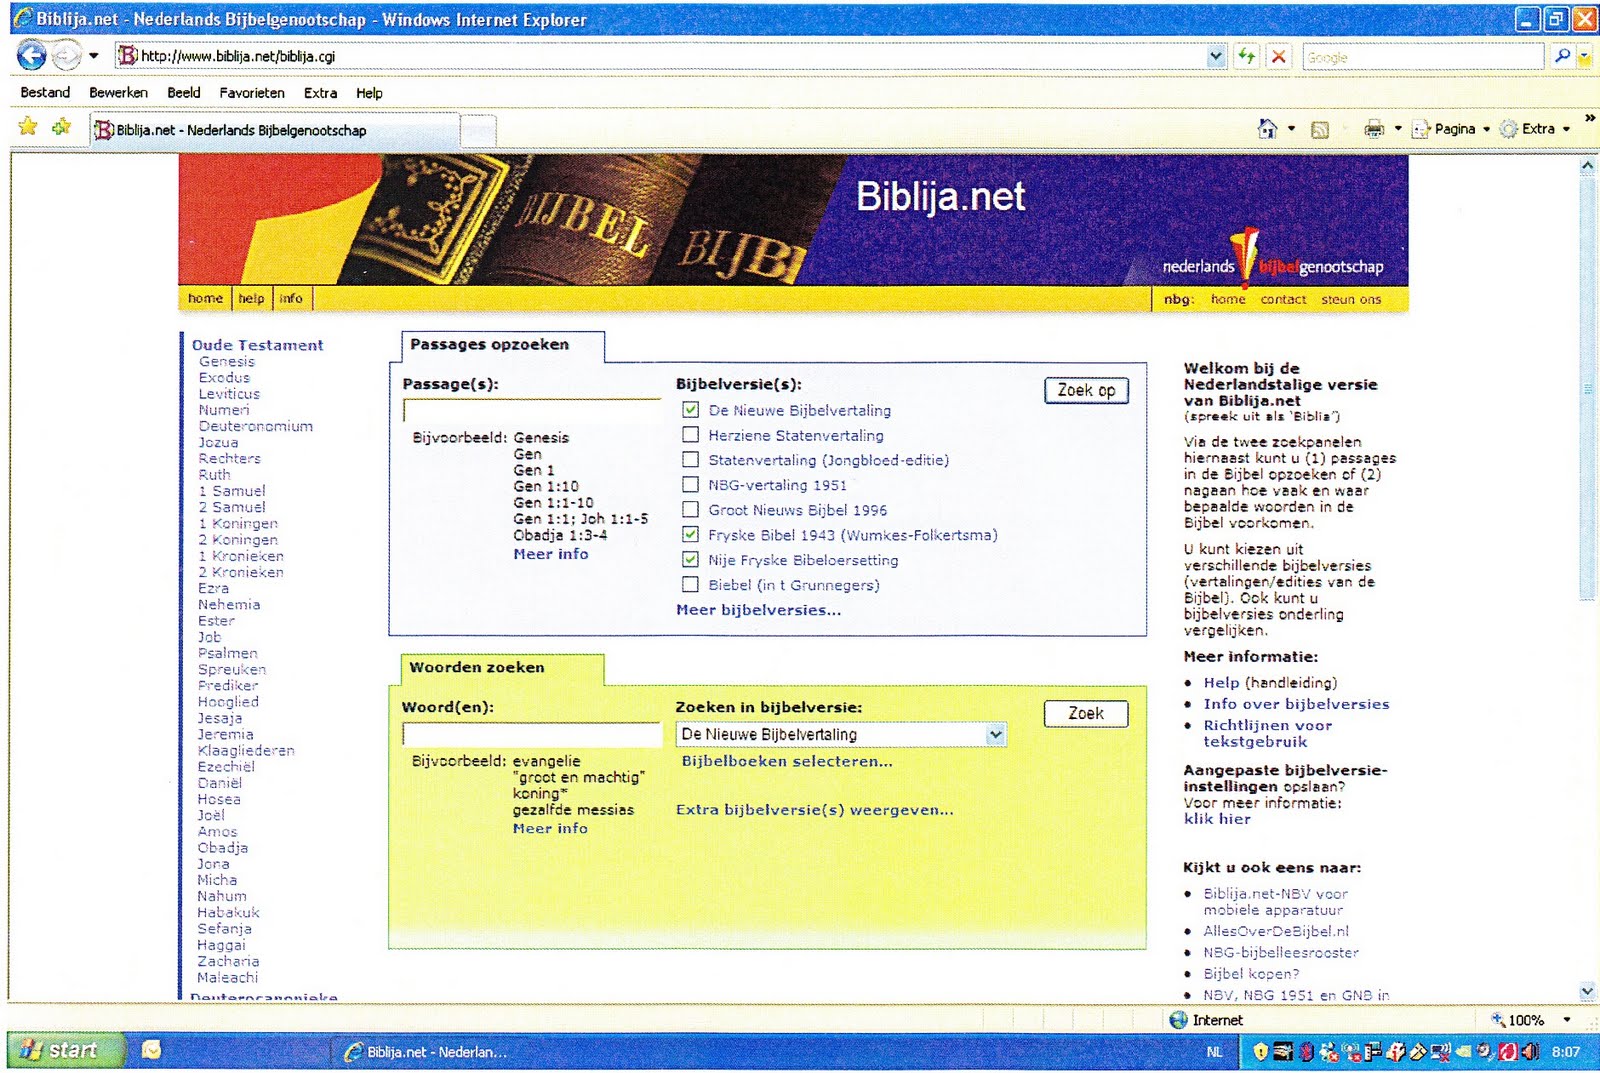Stop loading with the red X icon
This screenshot has height=1073, width=1600.
click(1278, 57)
